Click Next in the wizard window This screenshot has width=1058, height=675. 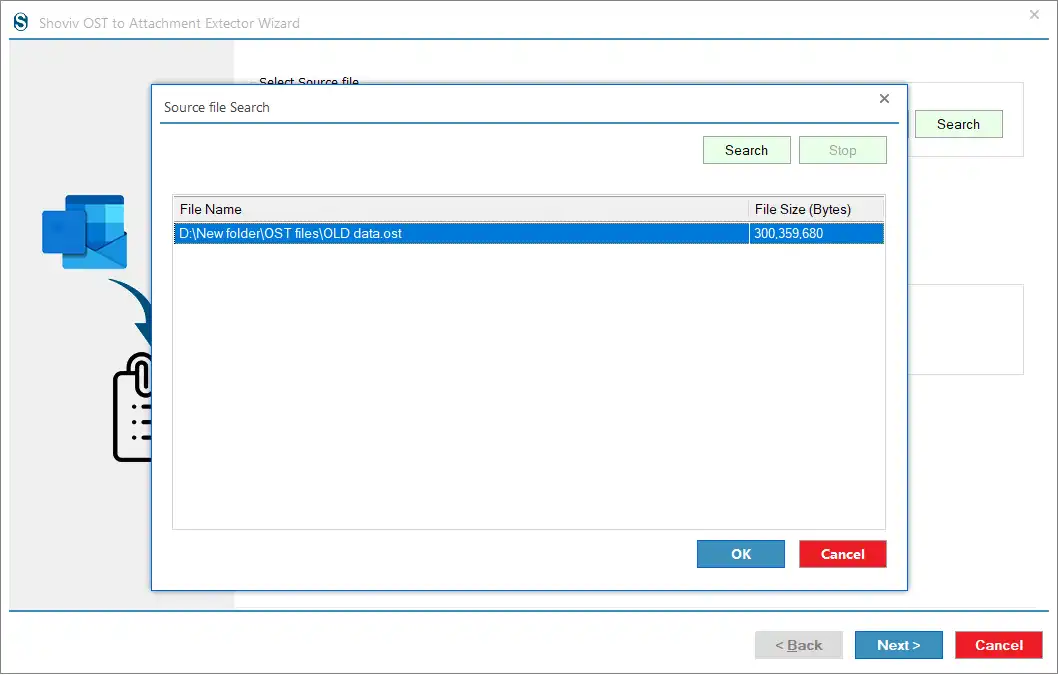899,645
